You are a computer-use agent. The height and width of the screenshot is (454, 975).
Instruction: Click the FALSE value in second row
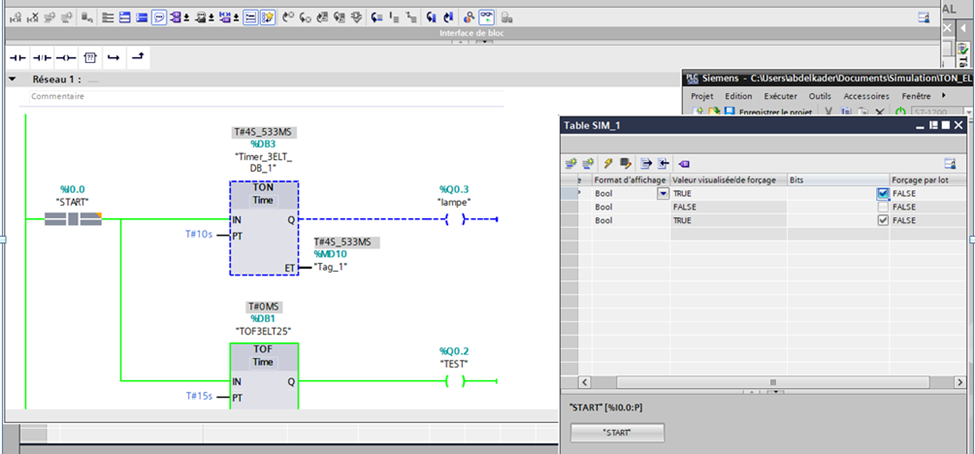685,206
